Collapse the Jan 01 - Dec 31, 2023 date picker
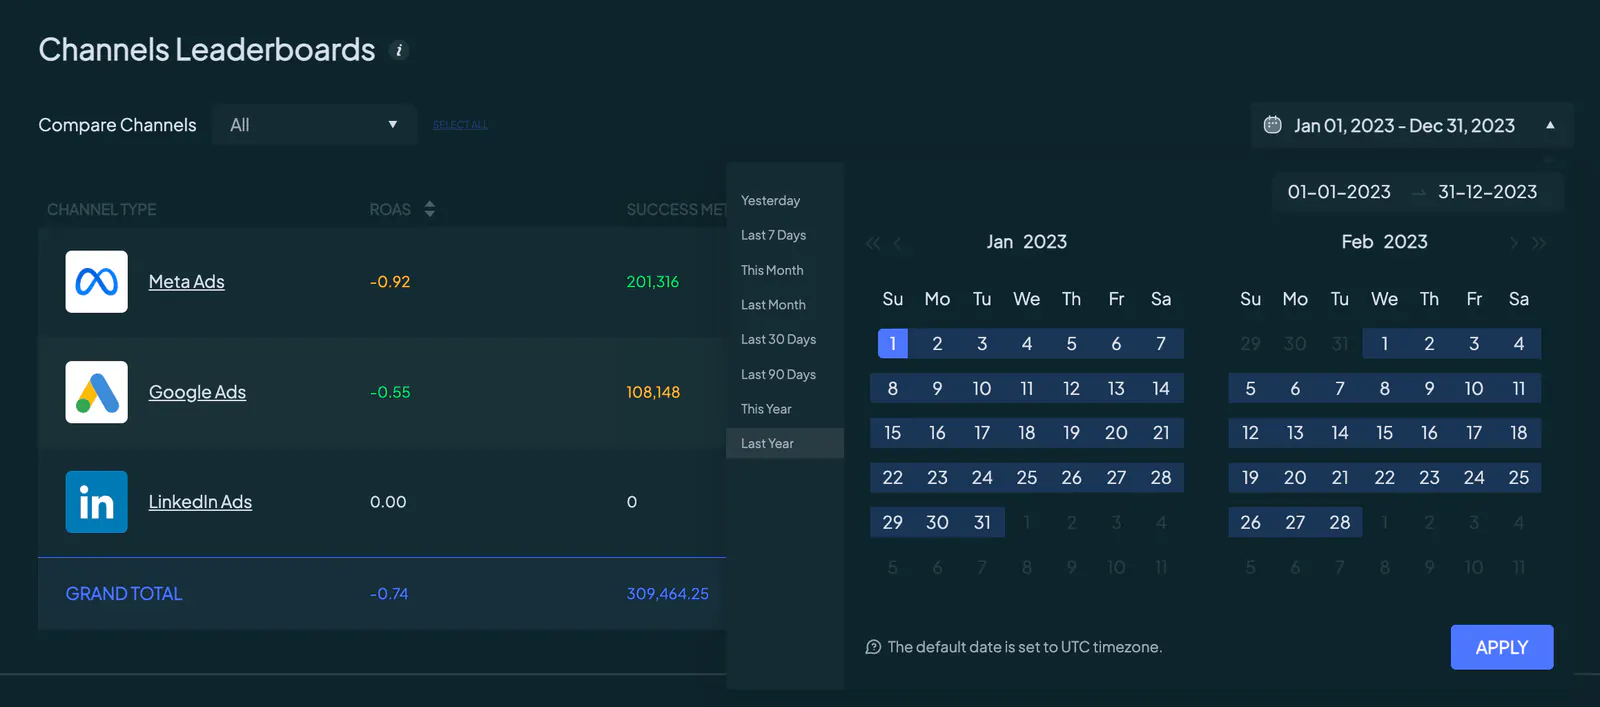Image resolution: width=1600 pixels, height=707 pixels. click(x=1550, y=125)
